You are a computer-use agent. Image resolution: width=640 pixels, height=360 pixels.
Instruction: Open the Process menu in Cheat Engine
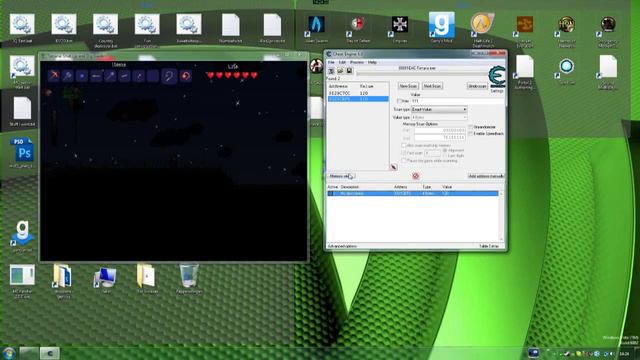click(357, 62)
